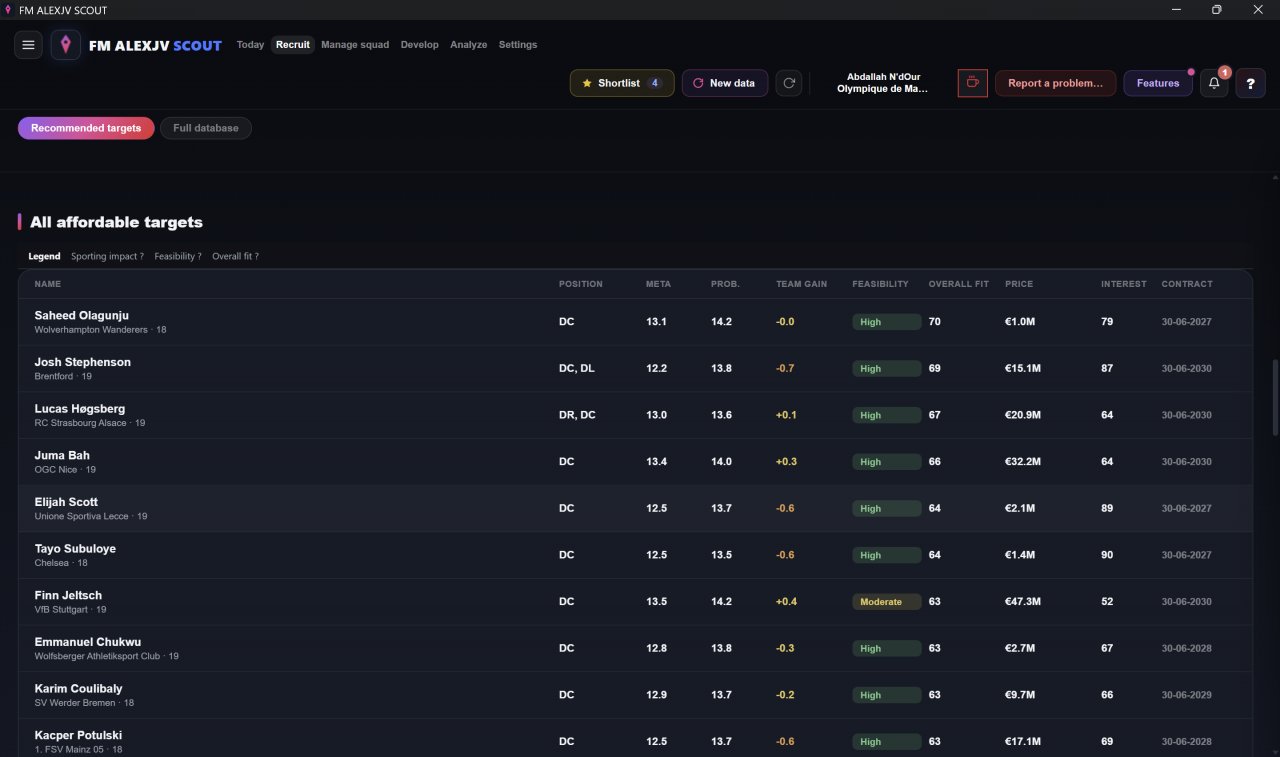1280x757 pixels.
Task: Select player Lucas Høgsberg
Action: coord(635,415)
